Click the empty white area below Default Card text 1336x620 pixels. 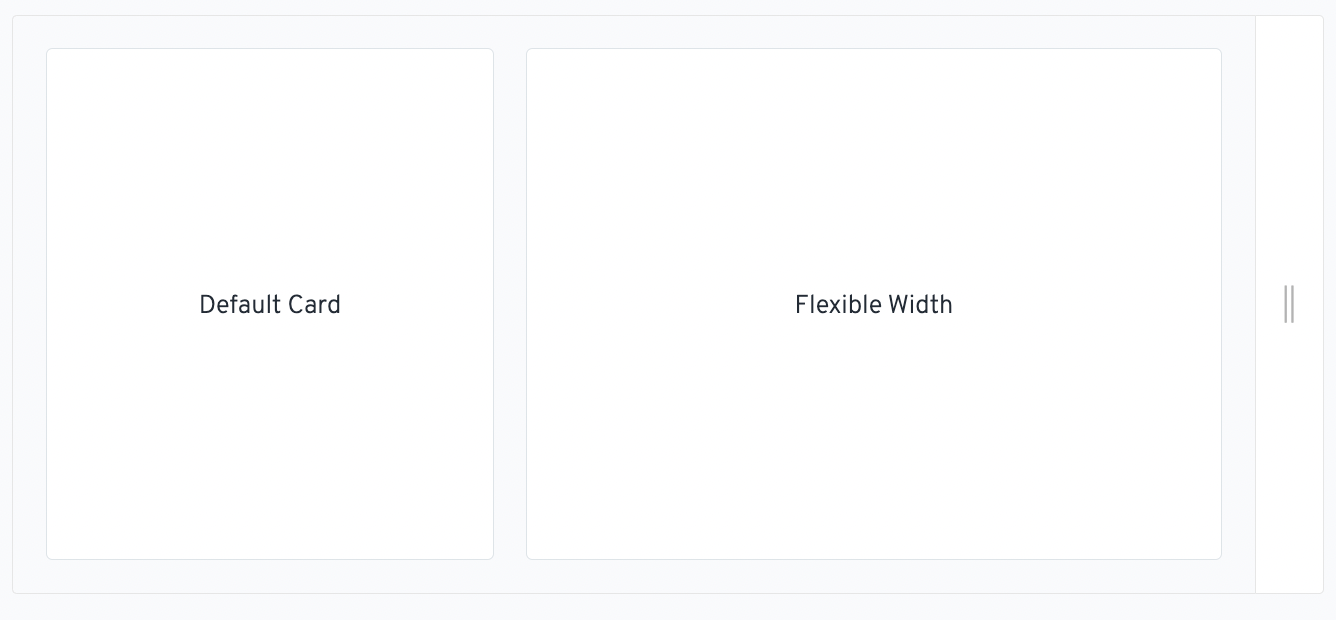click(270, 438)
